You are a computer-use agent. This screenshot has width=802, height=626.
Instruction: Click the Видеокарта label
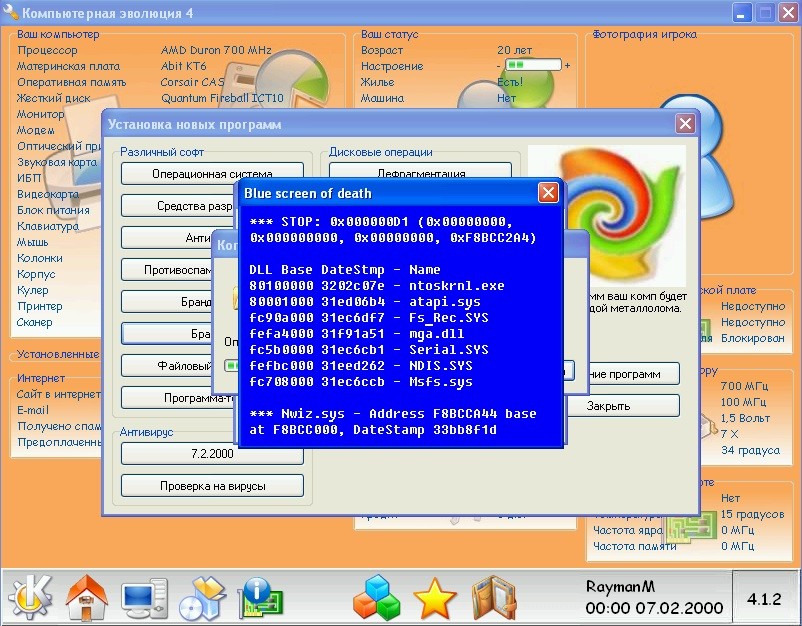pyautogui.click(x=48, y=194)
